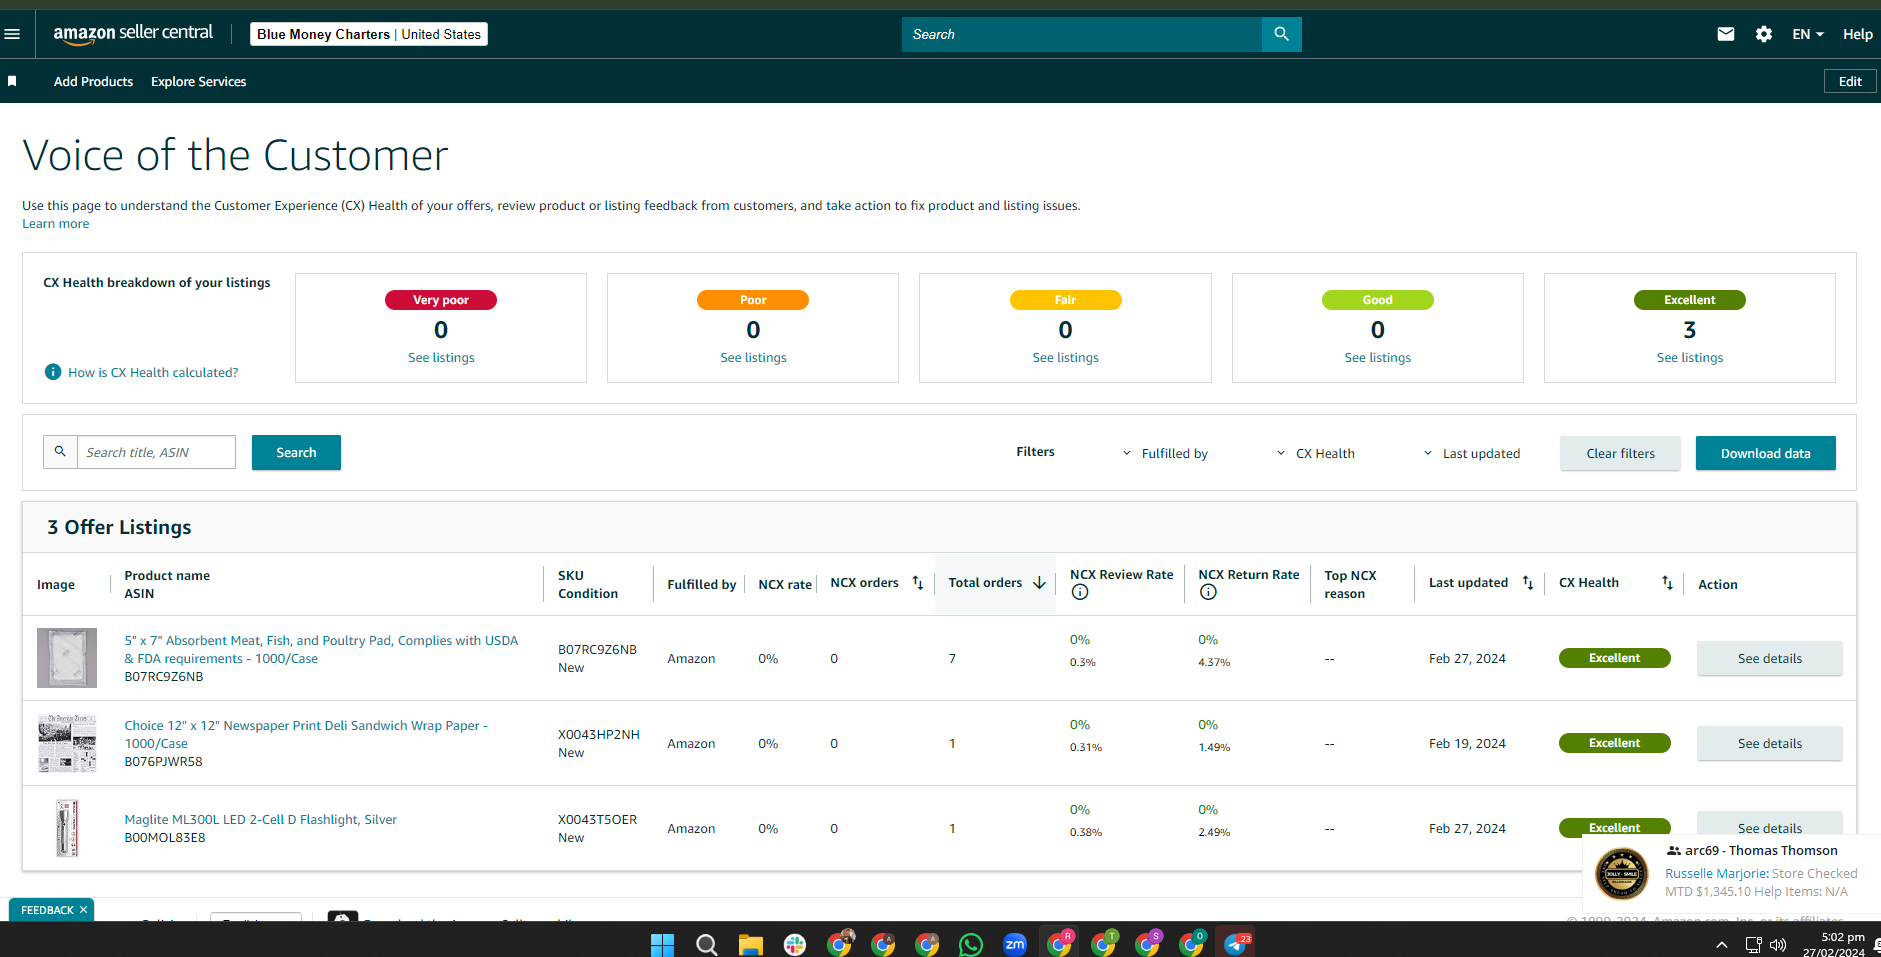
Task: See details for Newspaper Print Deli Paper
Action: (1770, 743)
